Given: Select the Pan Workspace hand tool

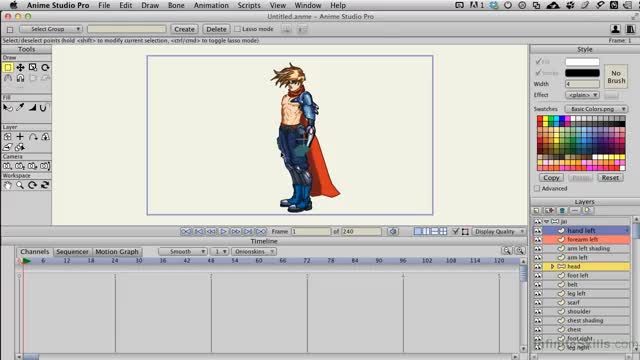Looking at the screenshot, I should tap(7, 185).
